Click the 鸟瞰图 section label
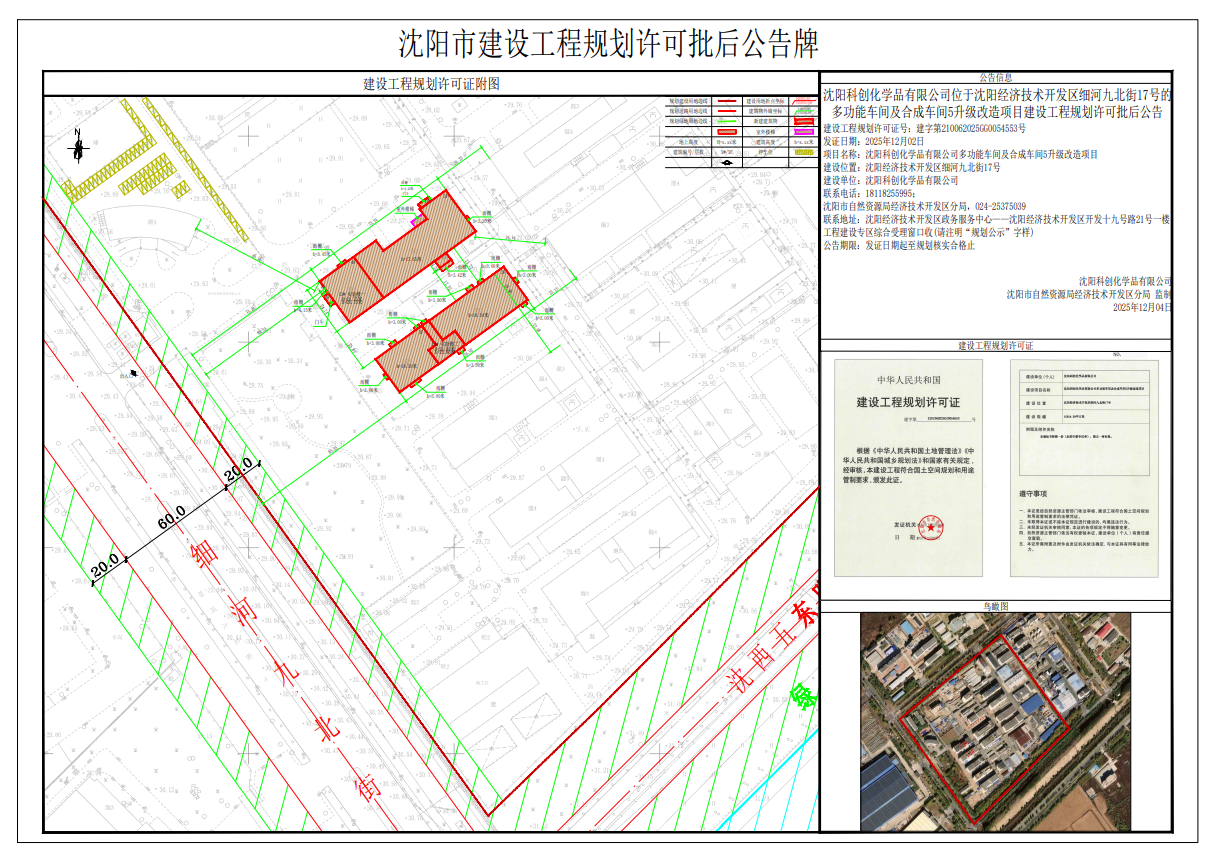1215x858 pixels. [995, 606]
